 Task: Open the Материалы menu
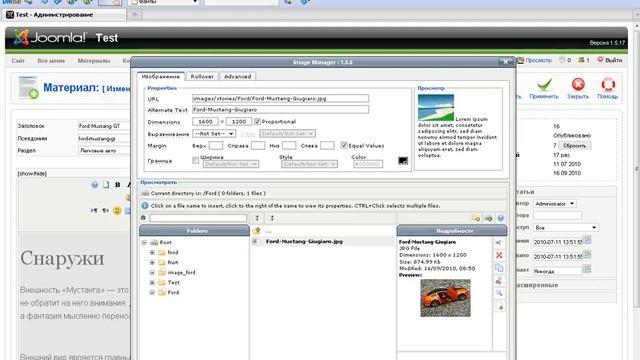coord(94,61)
